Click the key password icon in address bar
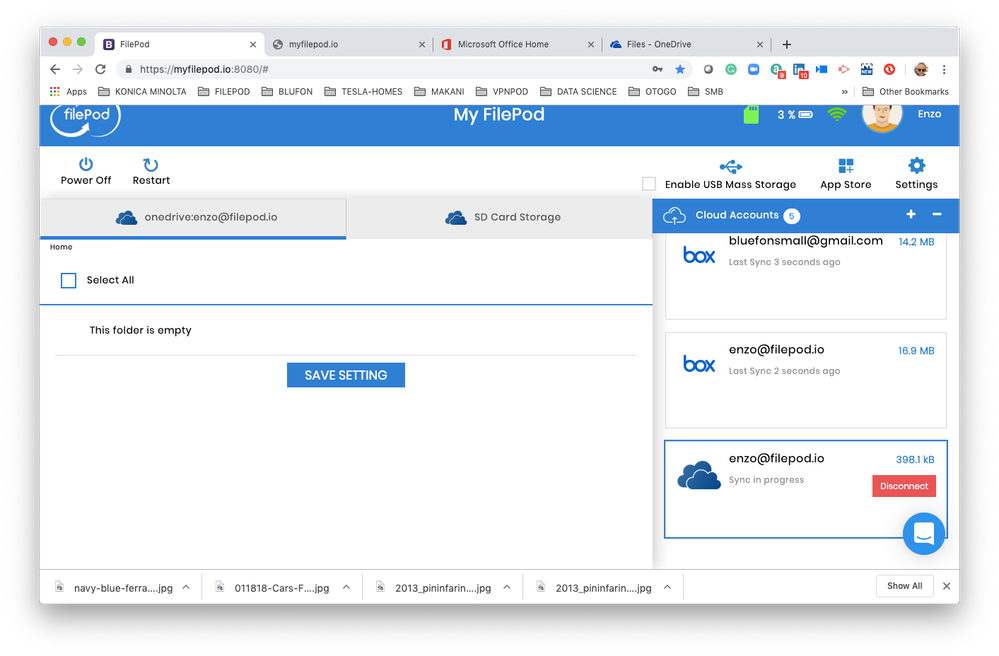This screenshot has width=999, height=656. click(x=658, y=69)
